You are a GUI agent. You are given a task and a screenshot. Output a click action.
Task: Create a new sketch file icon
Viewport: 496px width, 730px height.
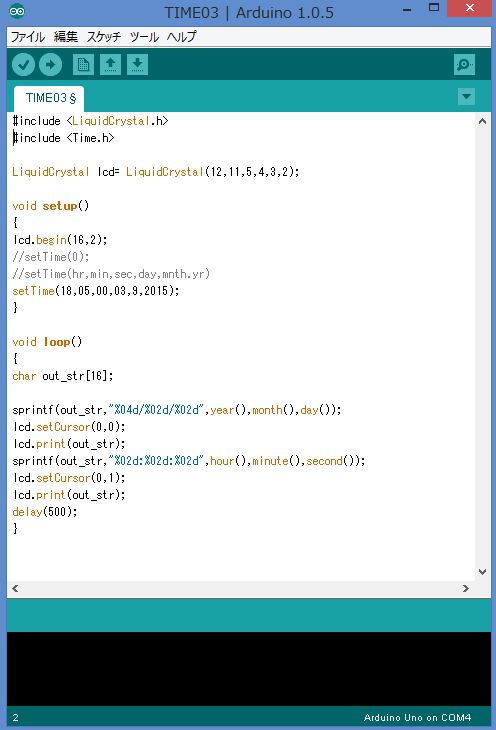[x=83, y=65]
